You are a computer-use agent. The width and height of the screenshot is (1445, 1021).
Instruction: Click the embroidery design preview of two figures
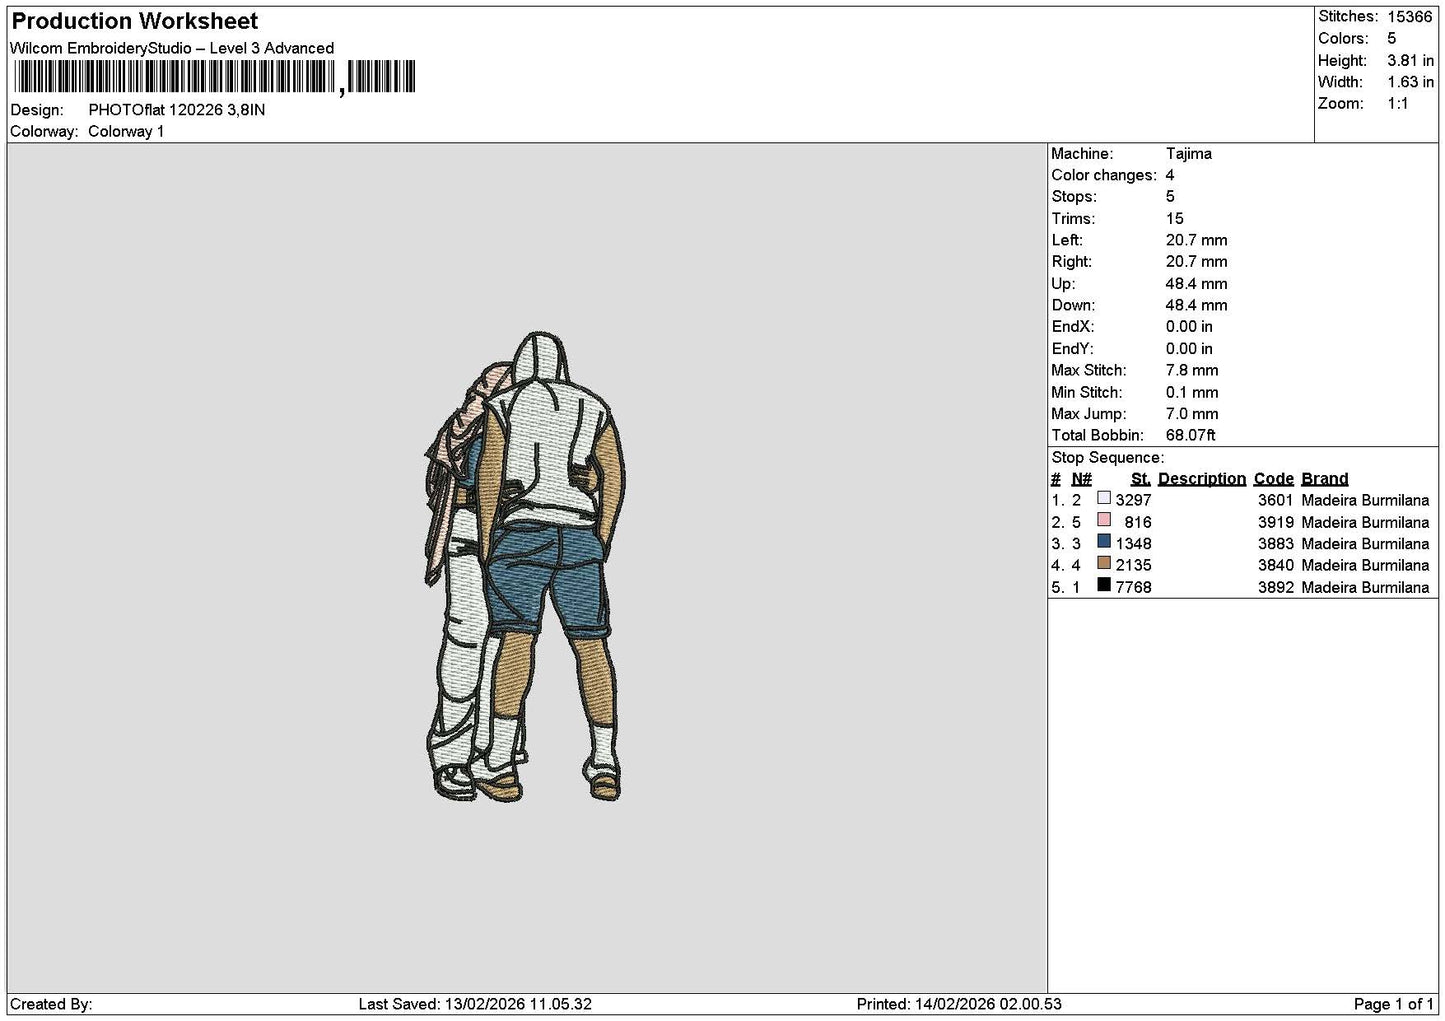click(x=525, y=567)
